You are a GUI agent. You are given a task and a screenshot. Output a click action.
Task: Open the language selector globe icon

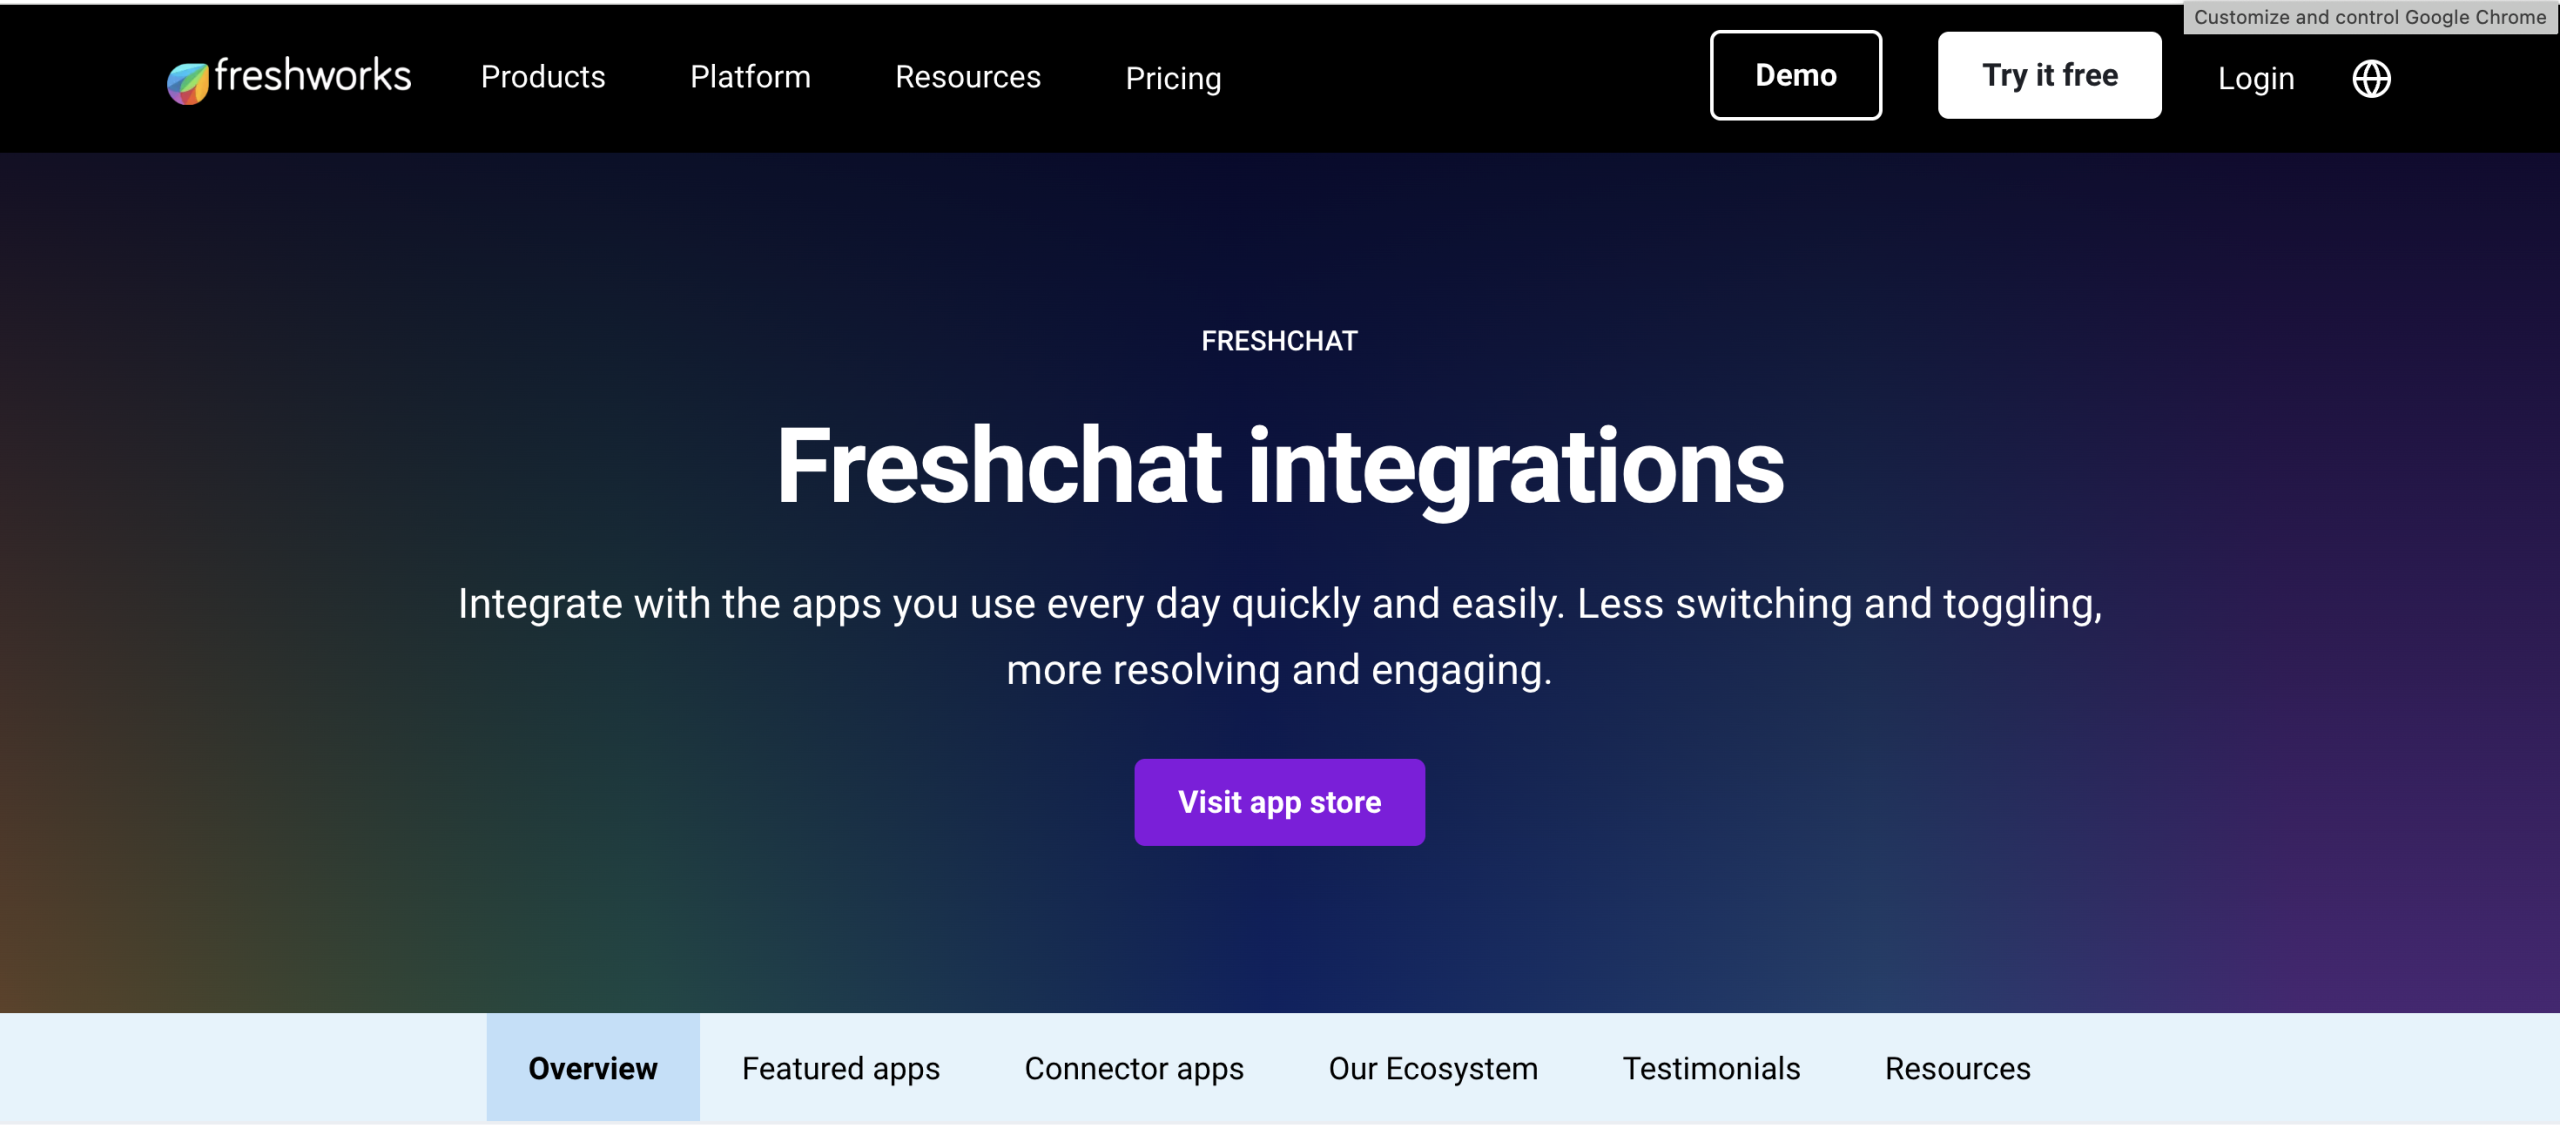click(x=2373, y=77)
